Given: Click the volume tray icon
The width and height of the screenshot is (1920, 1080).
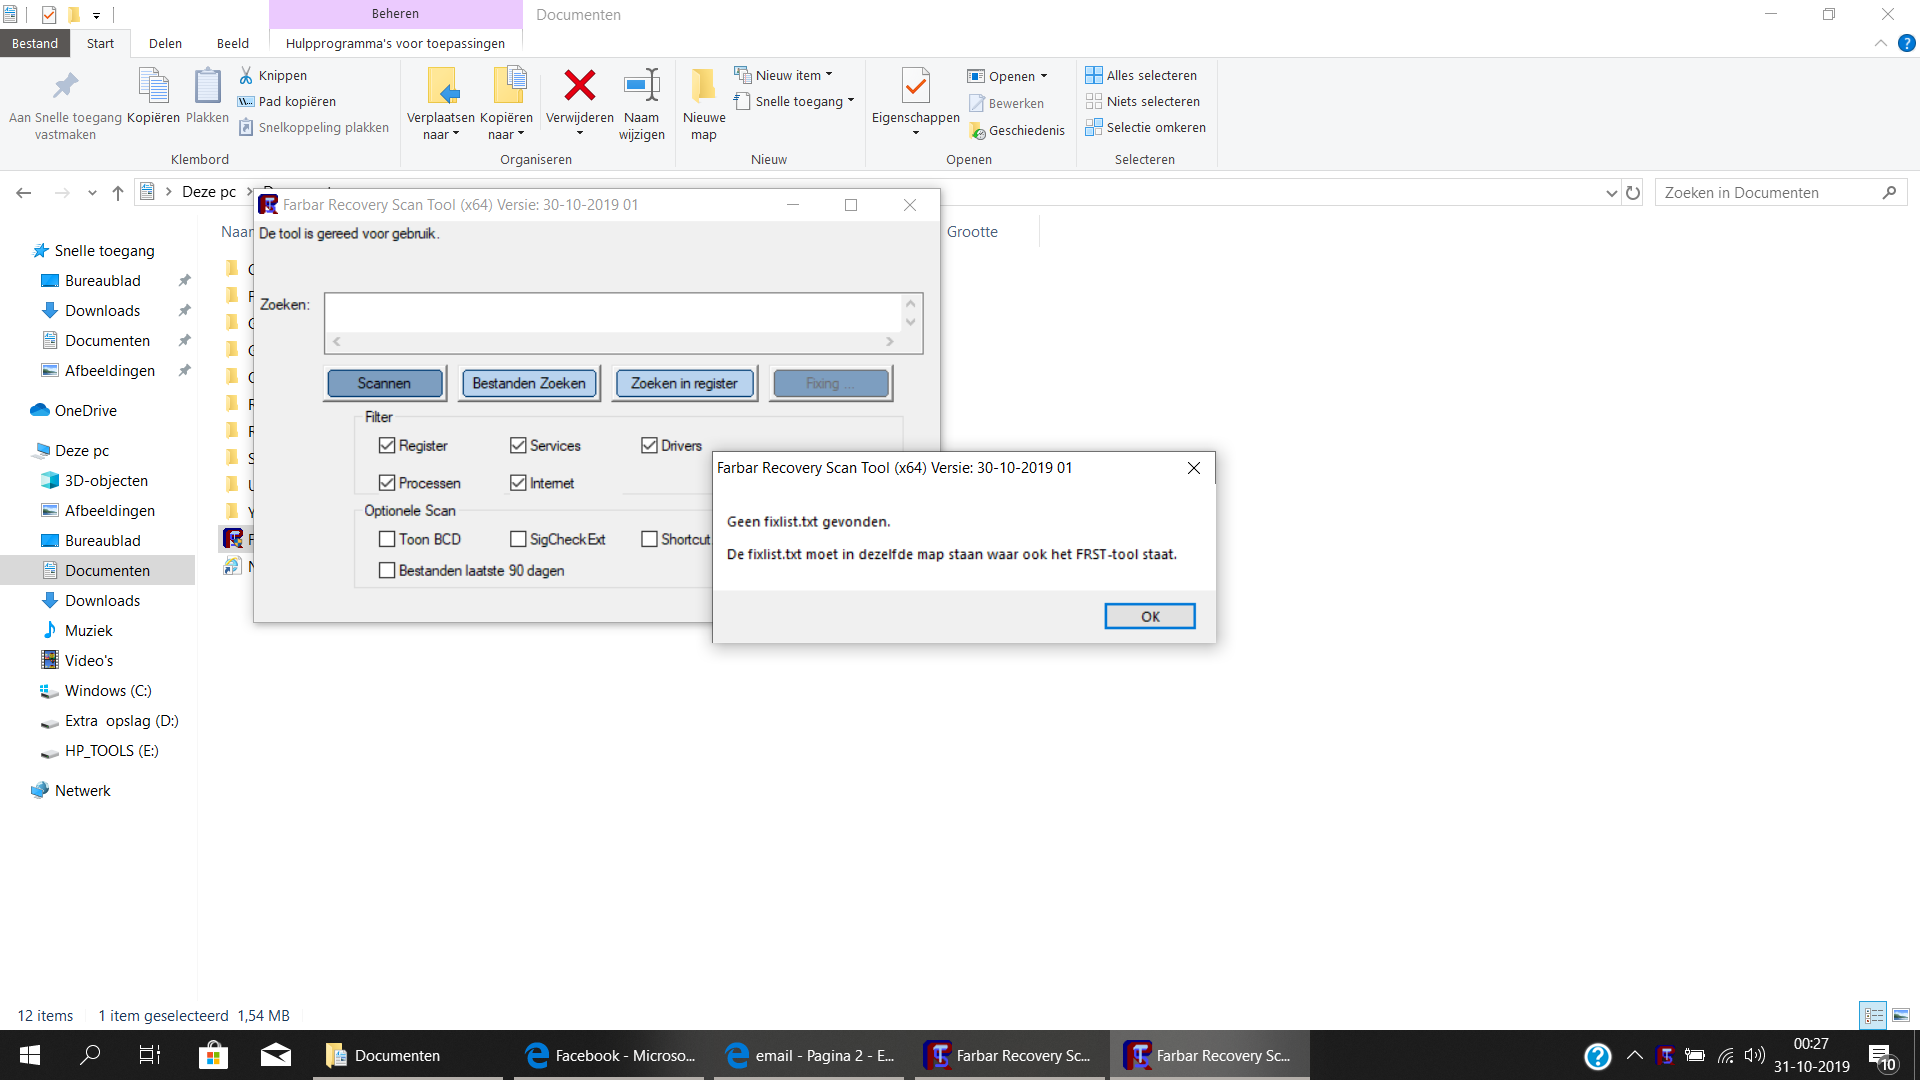Looking at the screenshot, I should (1755, 1055).
